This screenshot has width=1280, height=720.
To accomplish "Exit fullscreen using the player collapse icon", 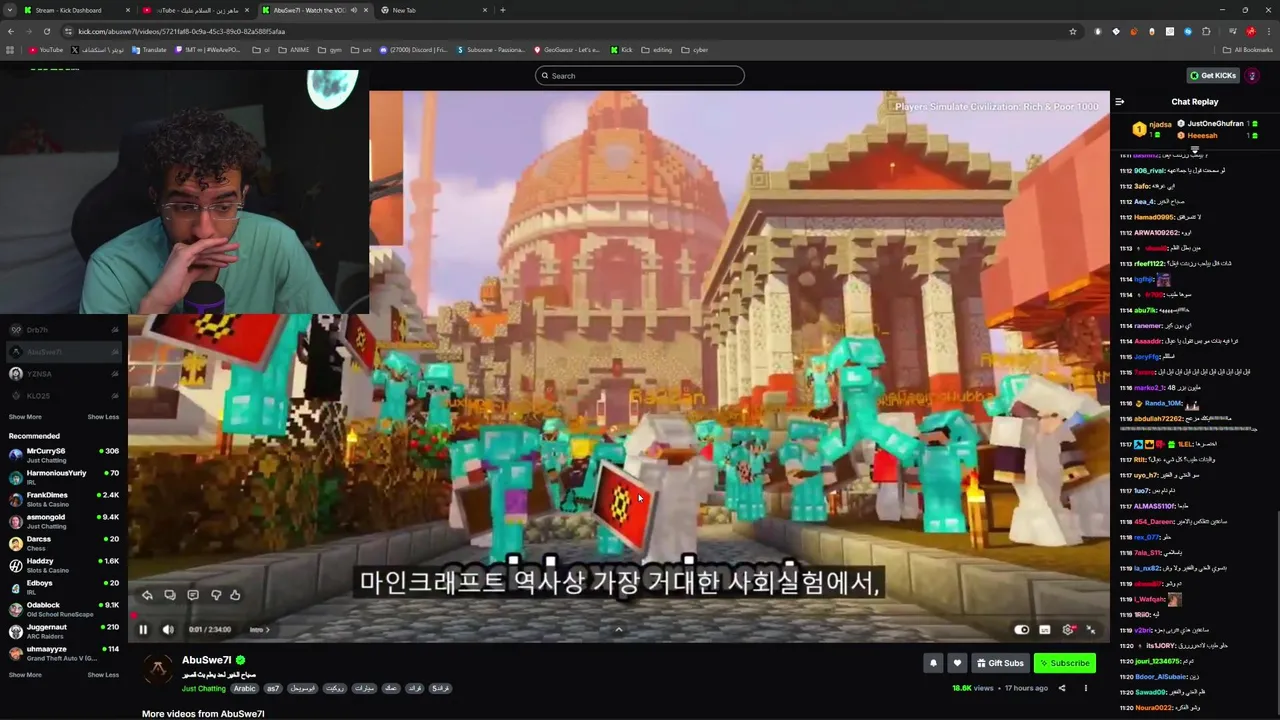I will (1091, 630).
